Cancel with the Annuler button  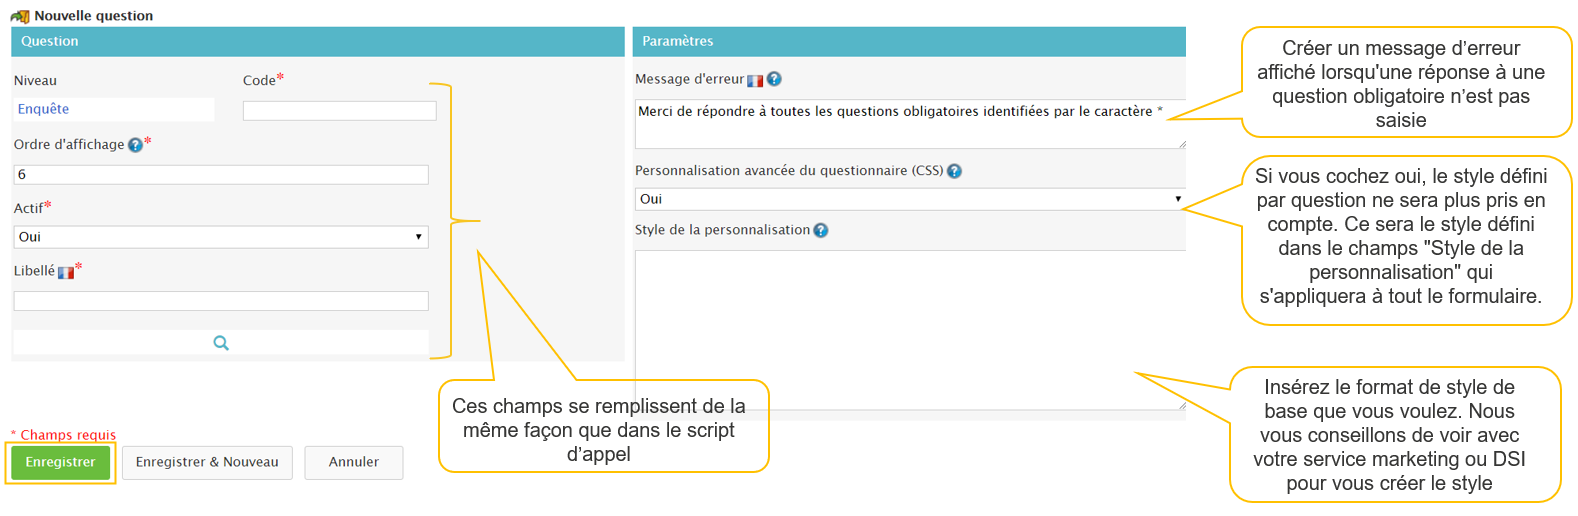tap(354, 462)
